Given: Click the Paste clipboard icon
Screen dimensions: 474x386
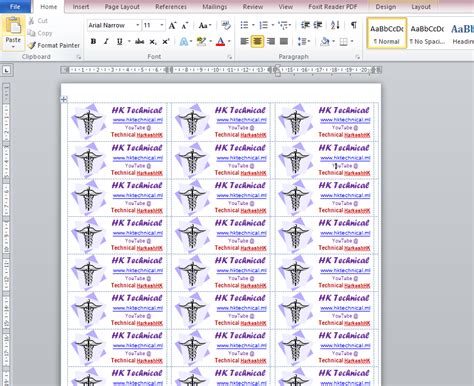Looking at the screenshot, I should click(x=13, y=26).
